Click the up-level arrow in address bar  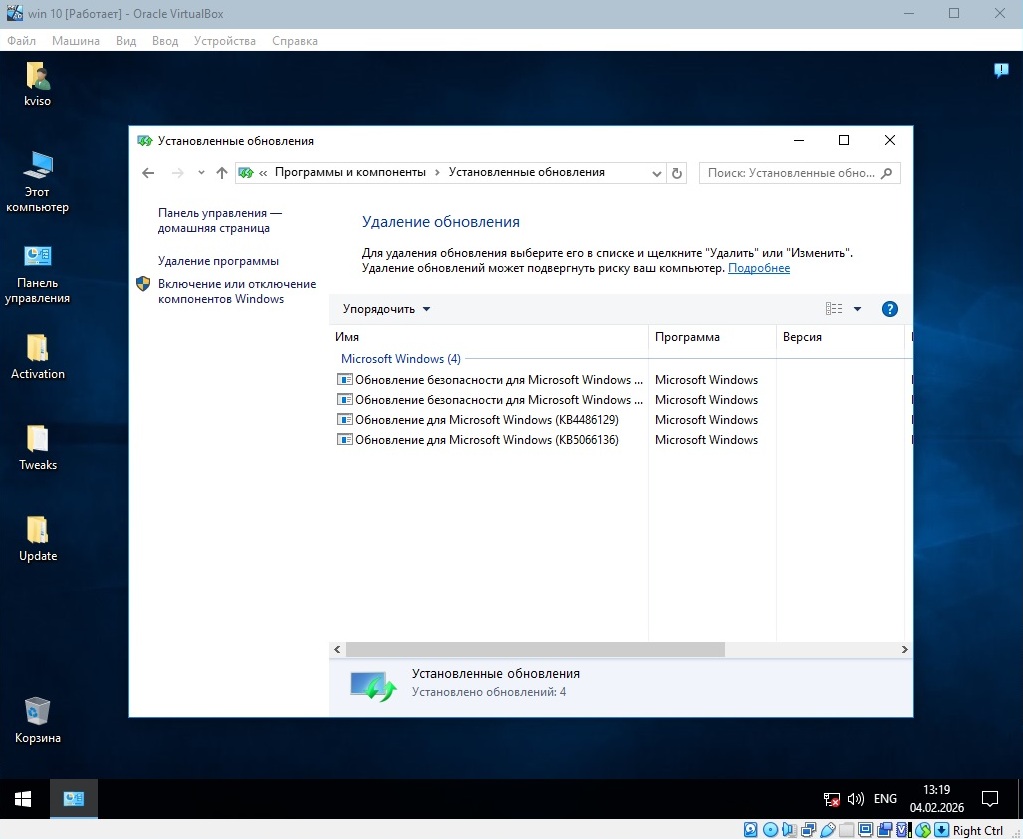tap(222, 173)
